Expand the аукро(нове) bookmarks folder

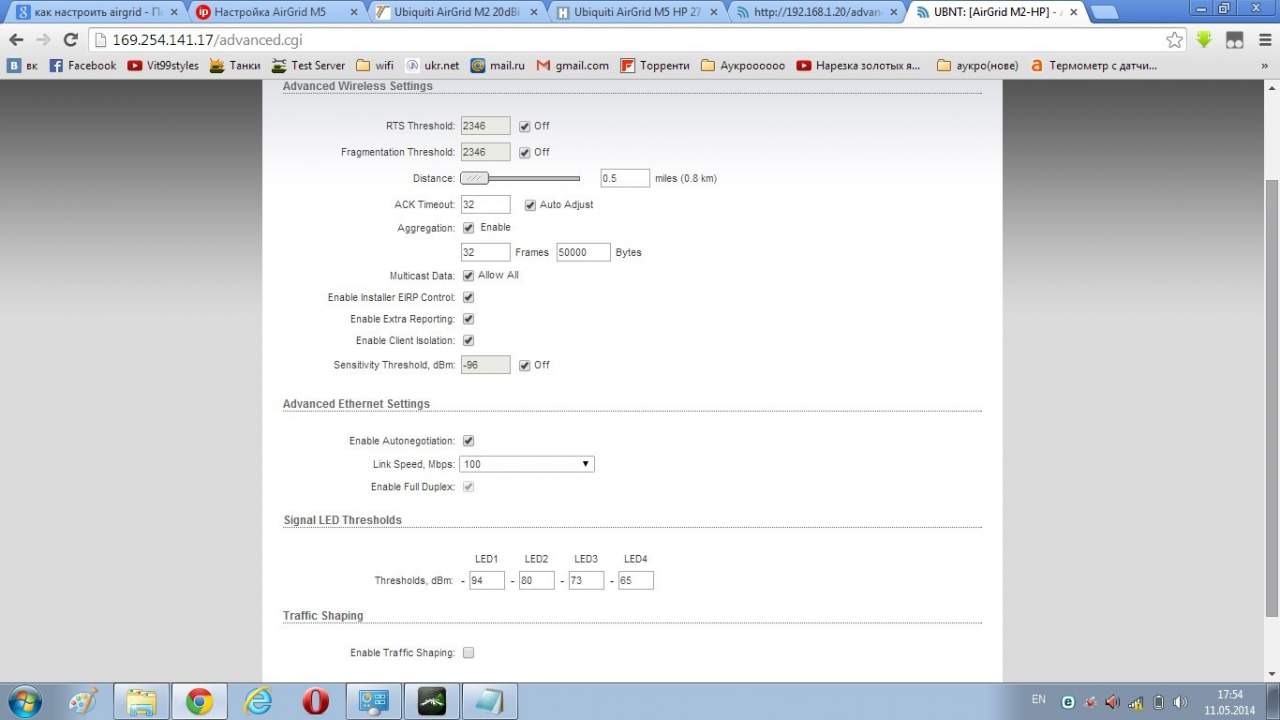pos(978,65)
